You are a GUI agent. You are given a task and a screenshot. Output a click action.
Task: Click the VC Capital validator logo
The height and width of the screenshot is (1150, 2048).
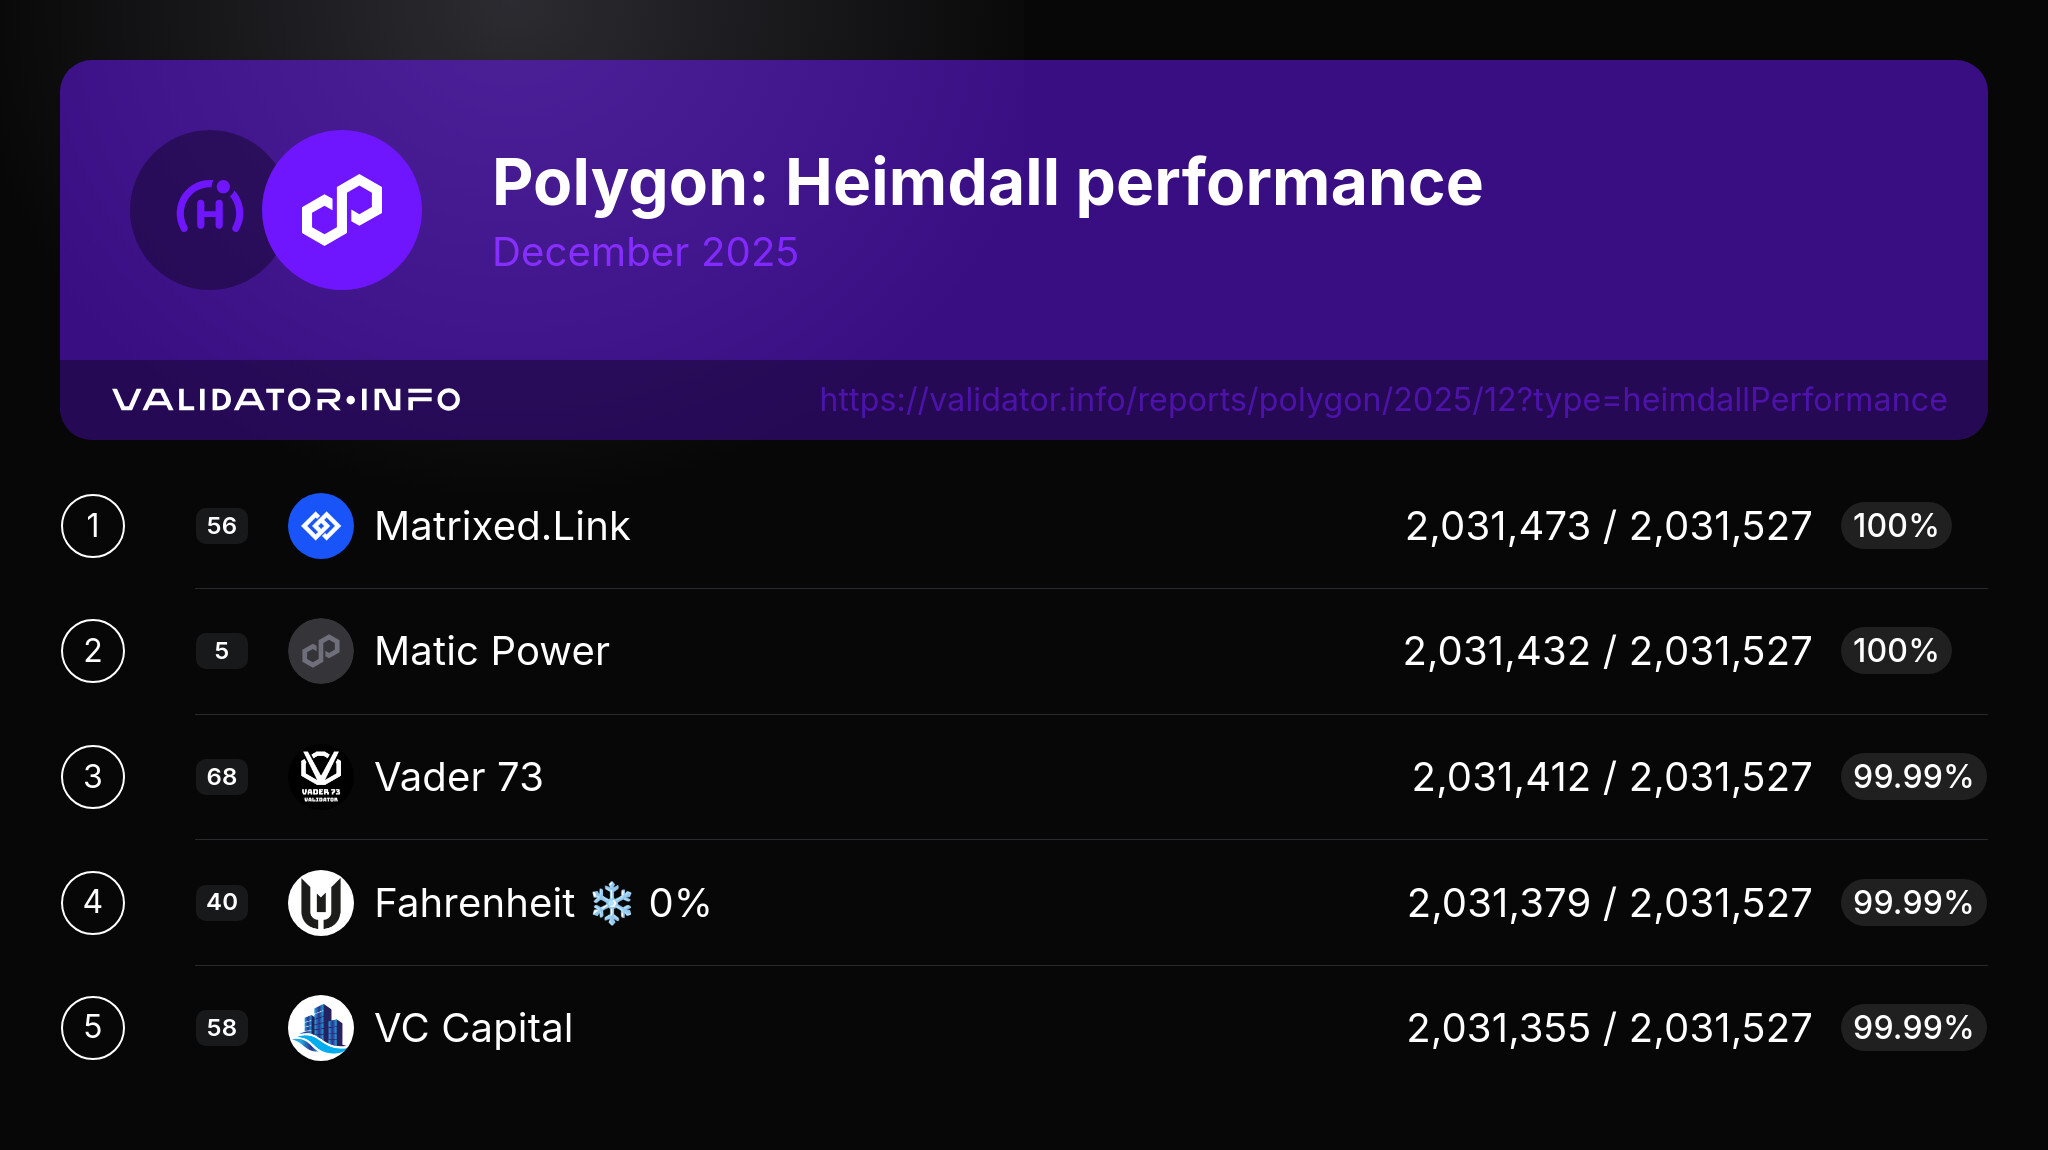(320, 1028)
